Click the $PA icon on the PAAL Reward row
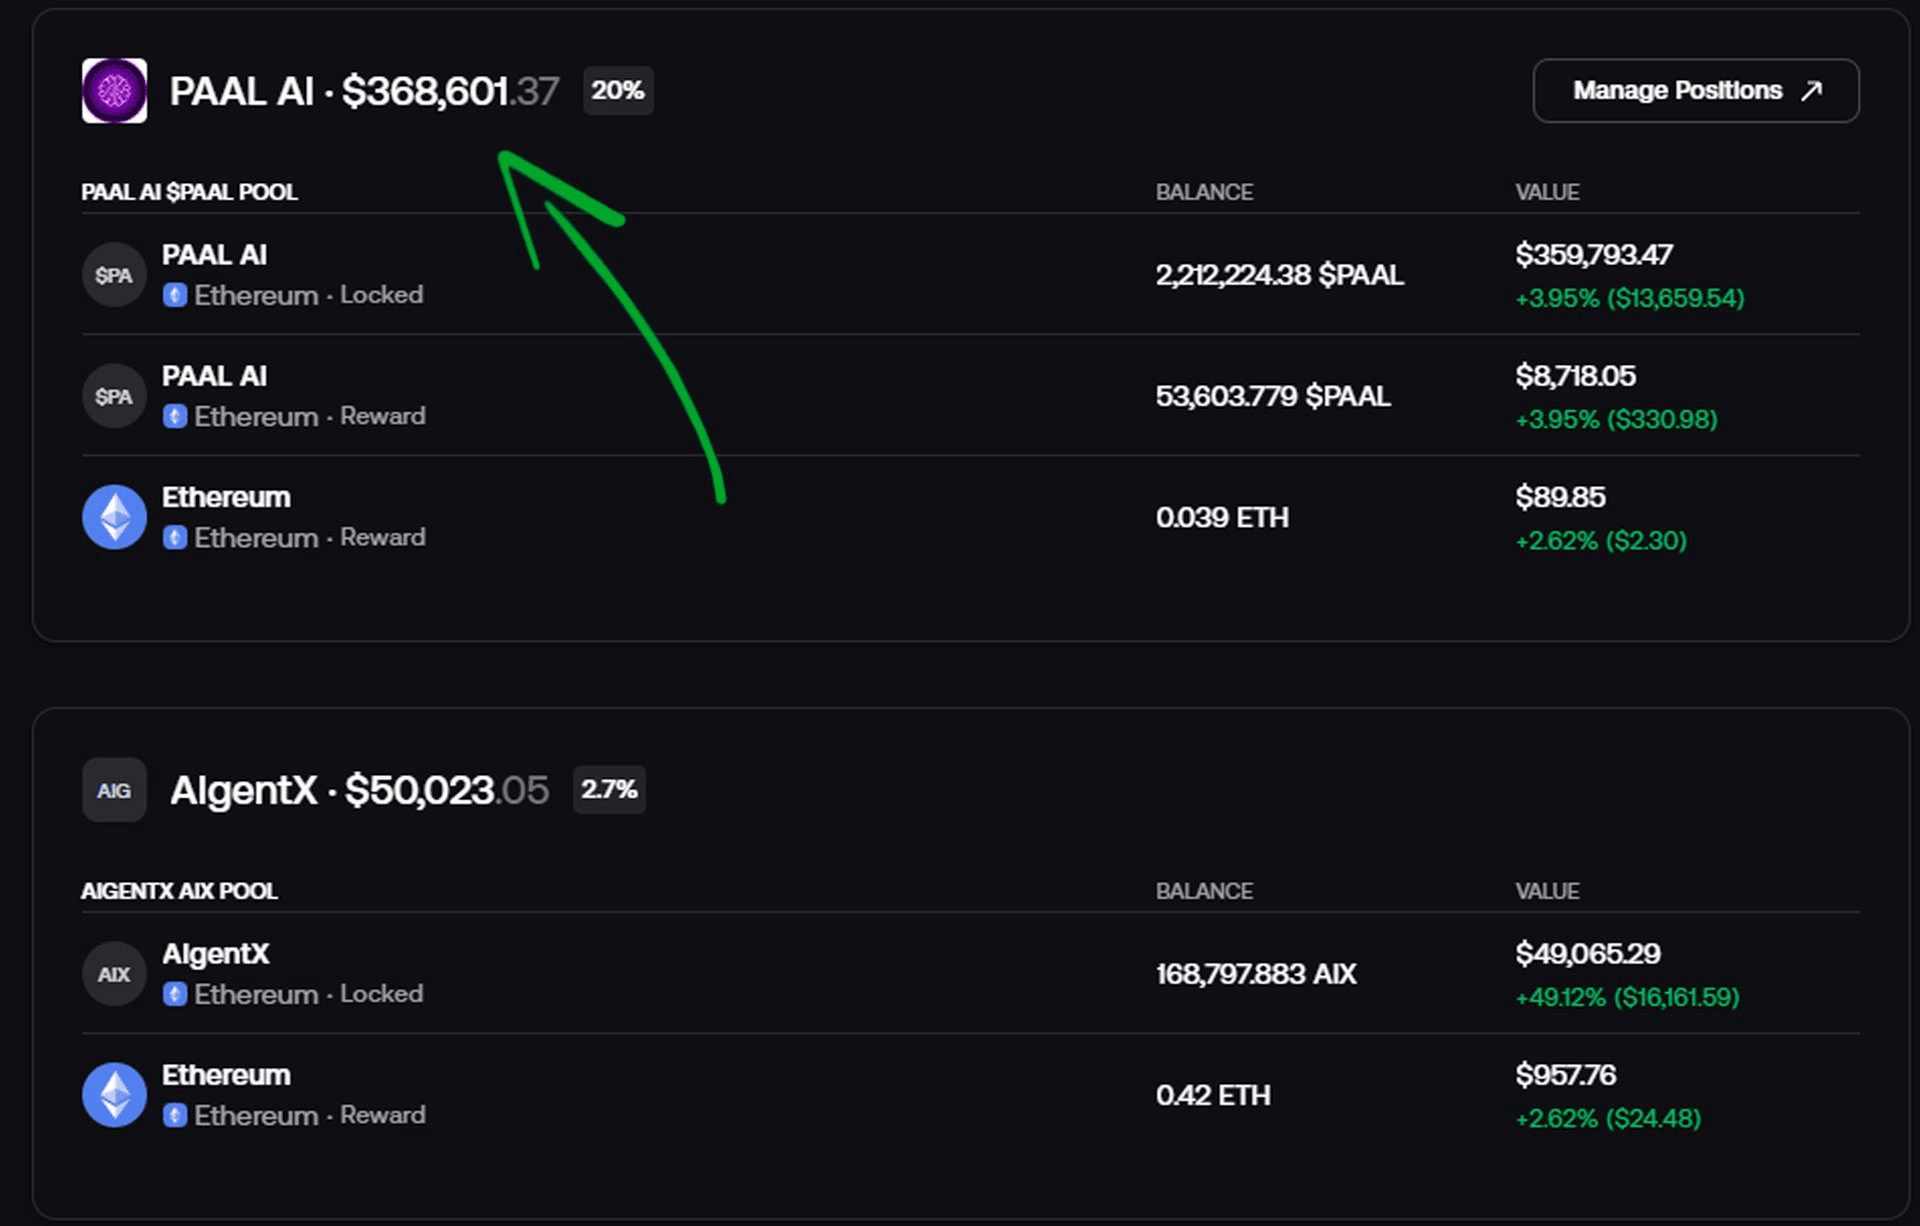Screen dimensions: 1920x1226 [x=114, y=396]
